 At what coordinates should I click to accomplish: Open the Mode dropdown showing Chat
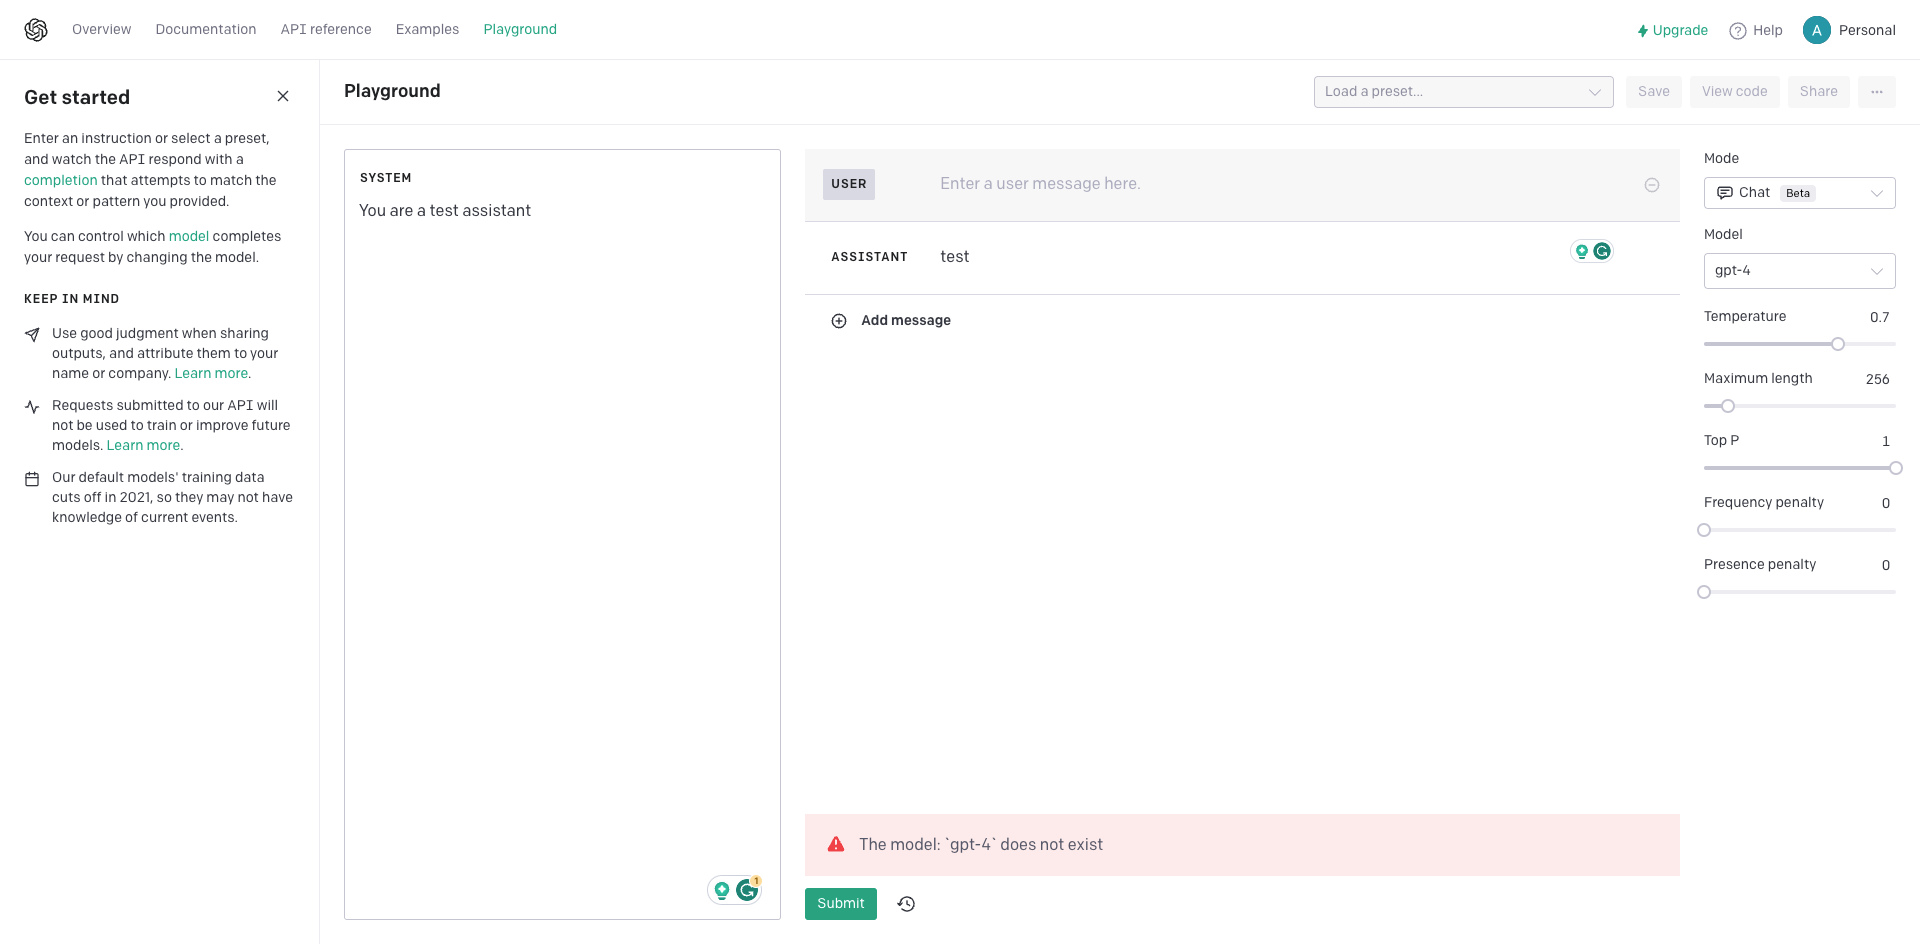coord(1800,193)
